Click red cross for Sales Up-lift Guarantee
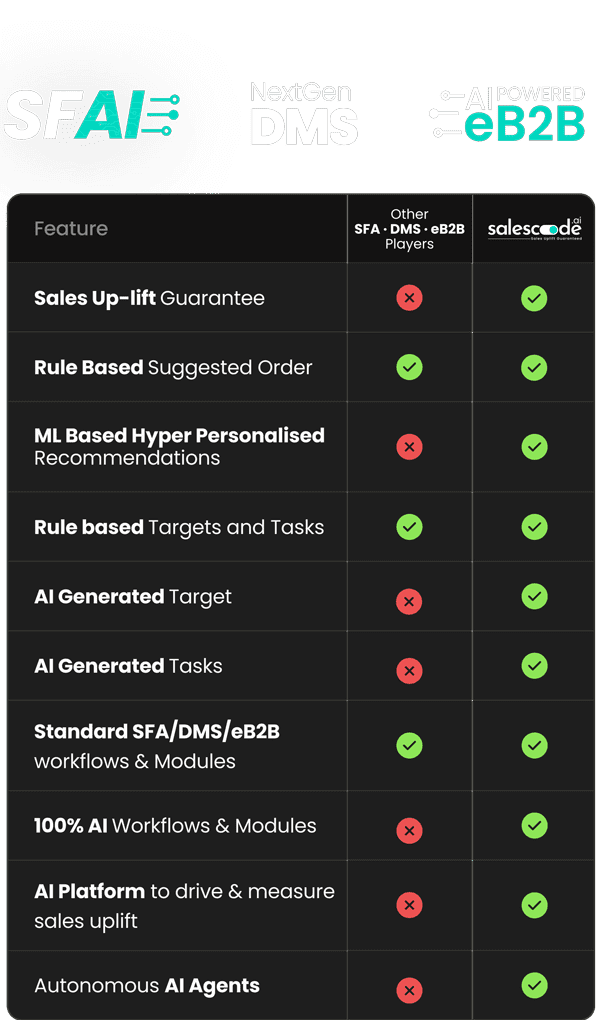Screen dimensions: 600x1020 [409, 297]
